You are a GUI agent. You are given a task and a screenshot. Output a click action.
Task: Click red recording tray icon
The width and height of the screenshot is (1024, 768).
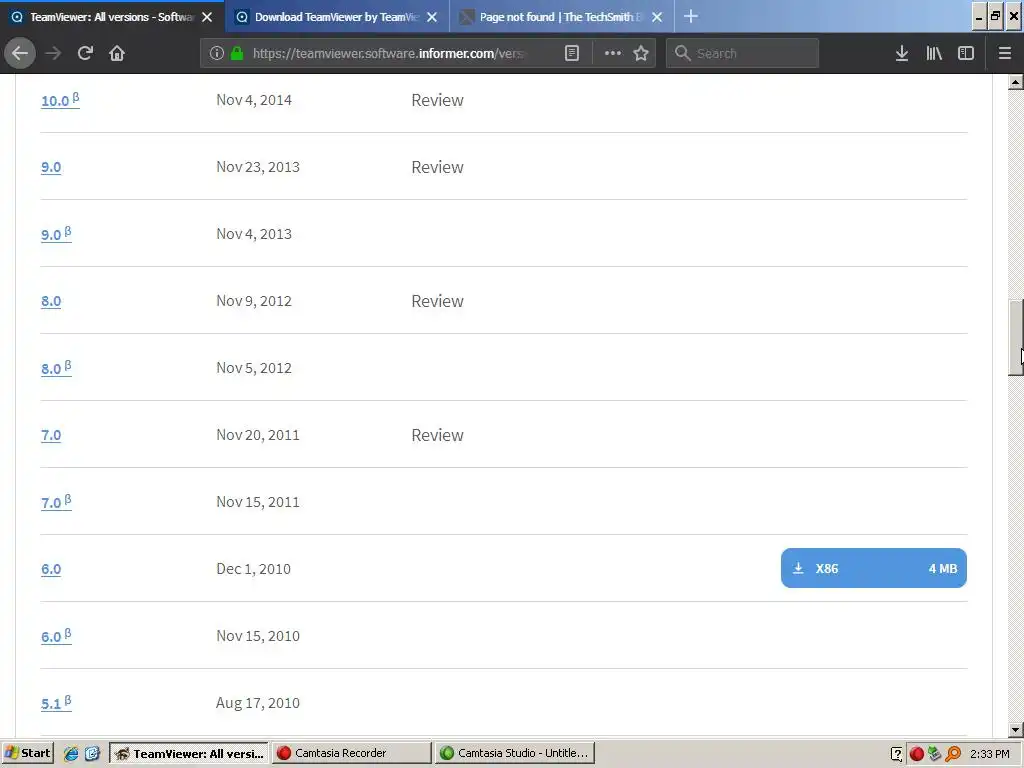(916, 754)
